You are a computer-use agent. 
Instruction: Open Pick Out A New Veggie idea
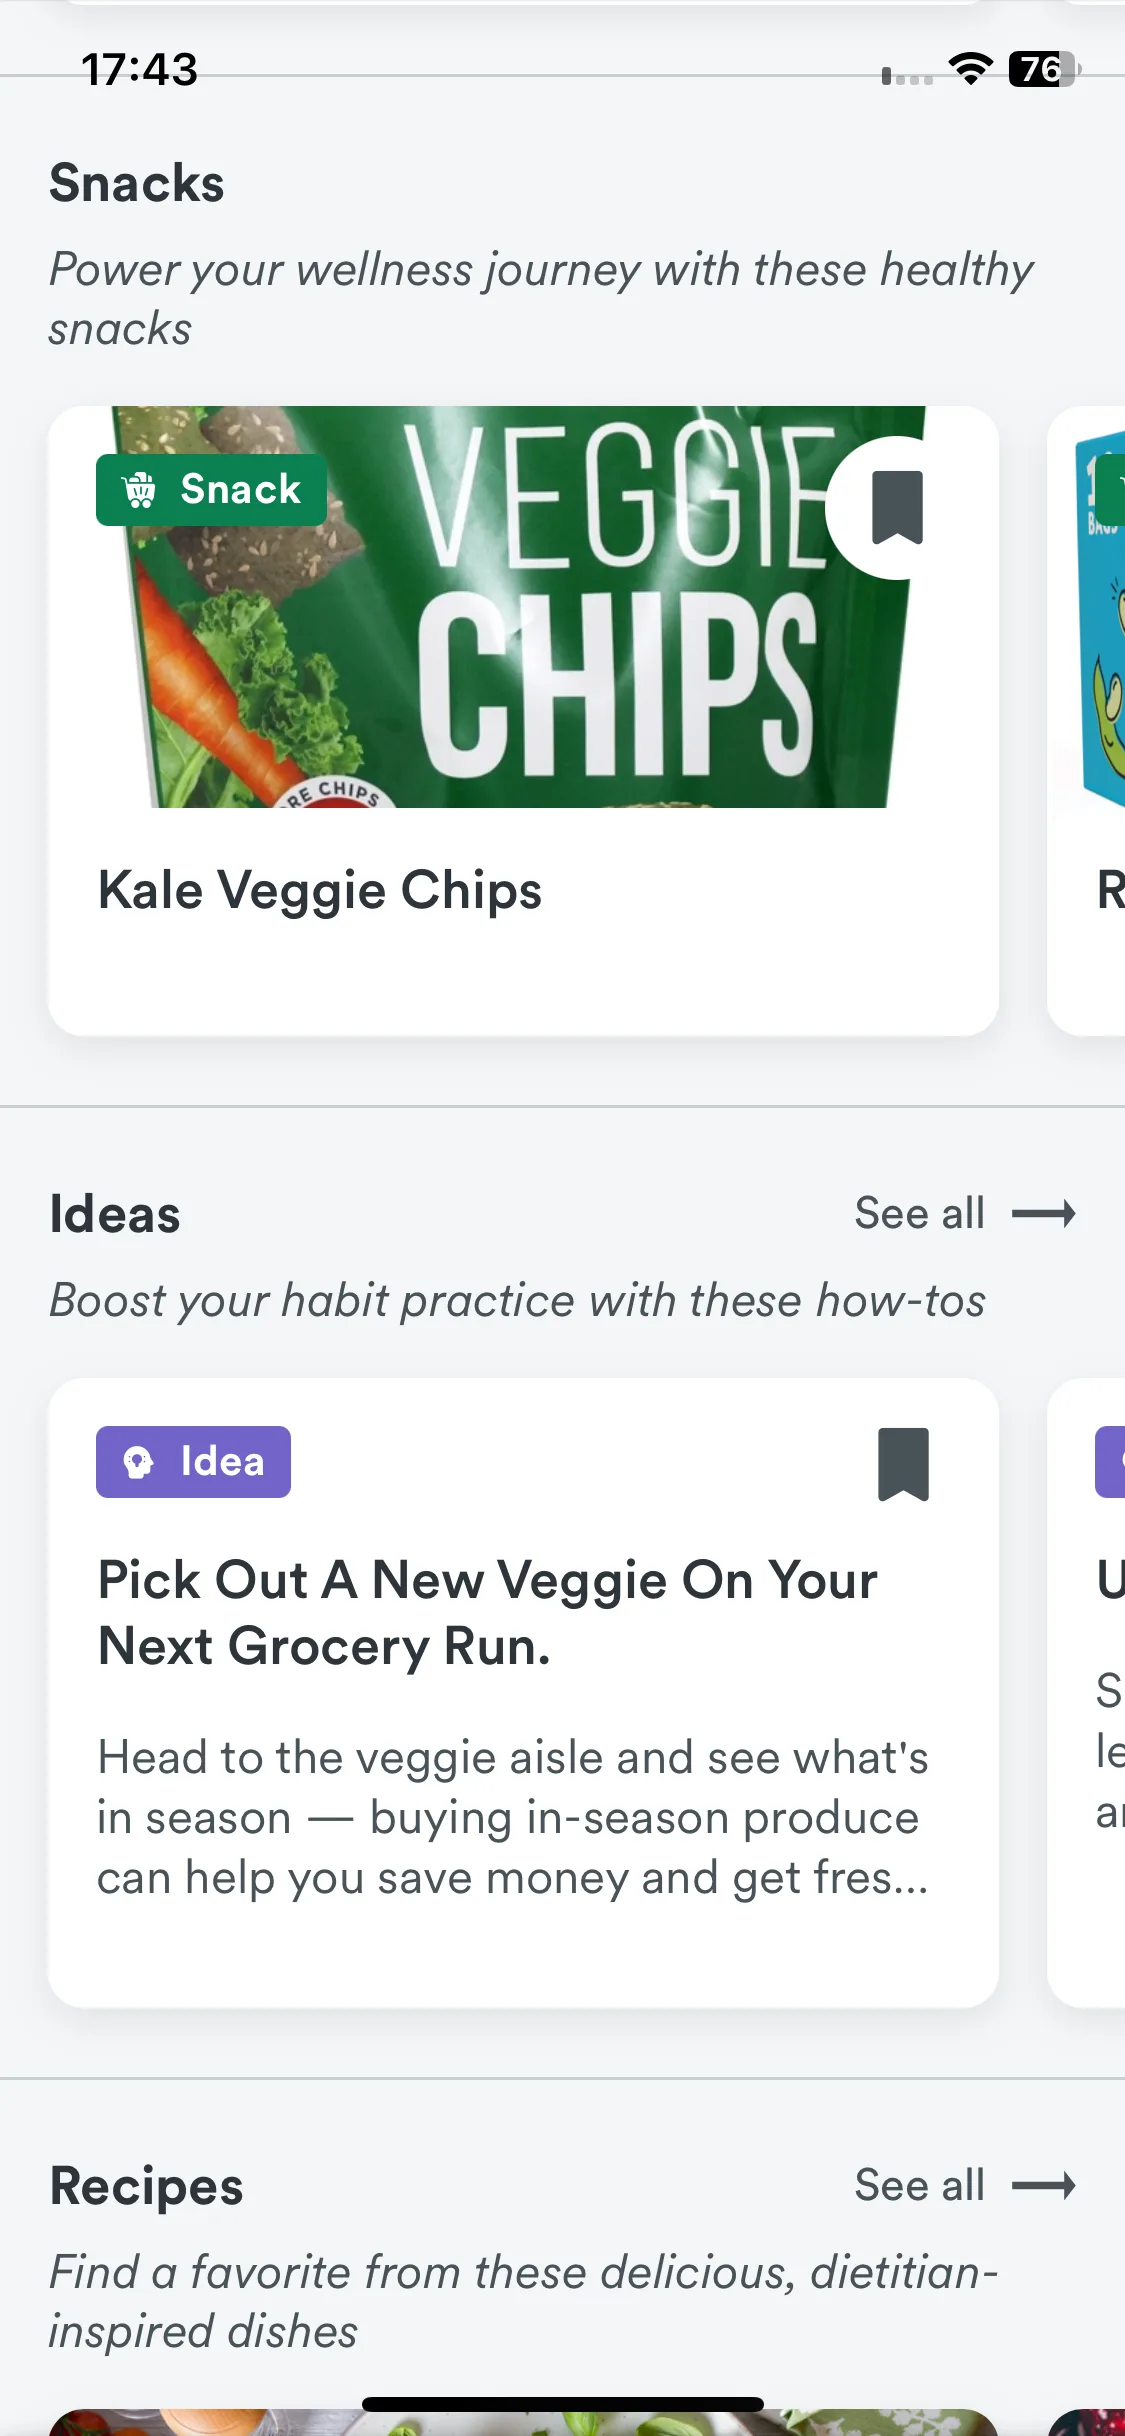pos(488,1613)
